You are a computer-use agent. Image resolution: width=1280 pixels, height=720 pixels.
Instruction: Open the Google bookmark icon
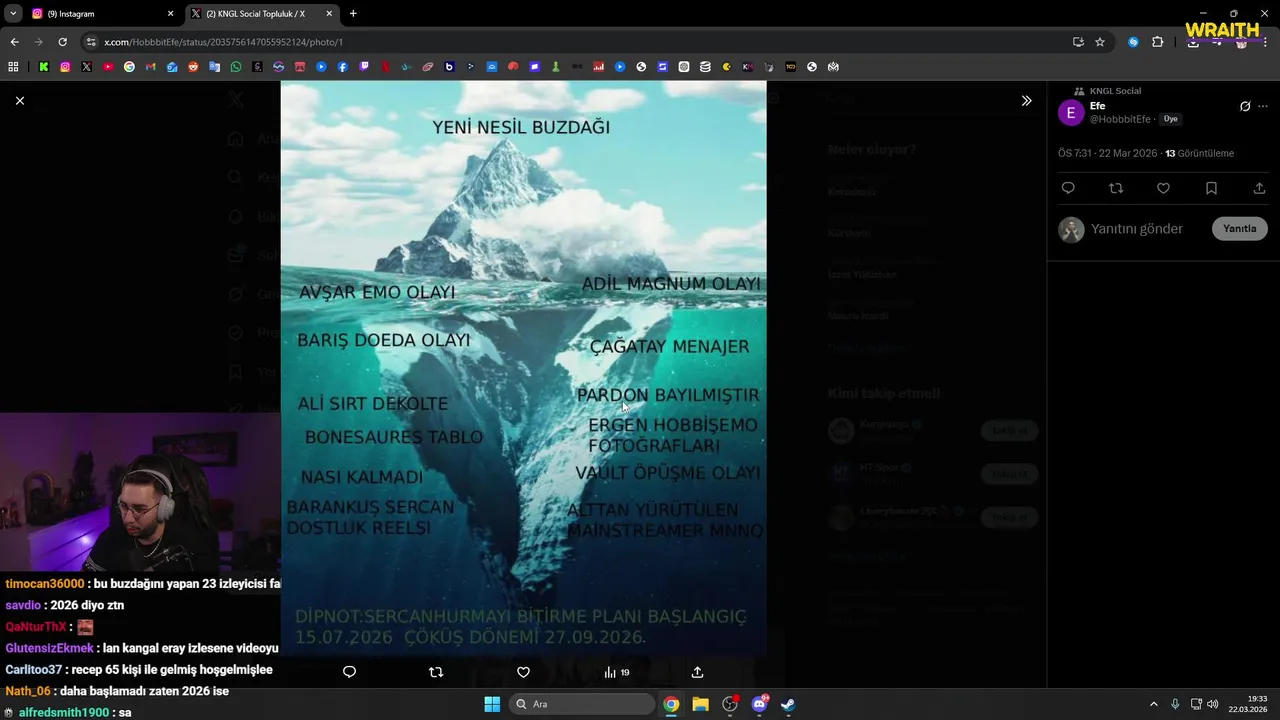coord(129,67)
